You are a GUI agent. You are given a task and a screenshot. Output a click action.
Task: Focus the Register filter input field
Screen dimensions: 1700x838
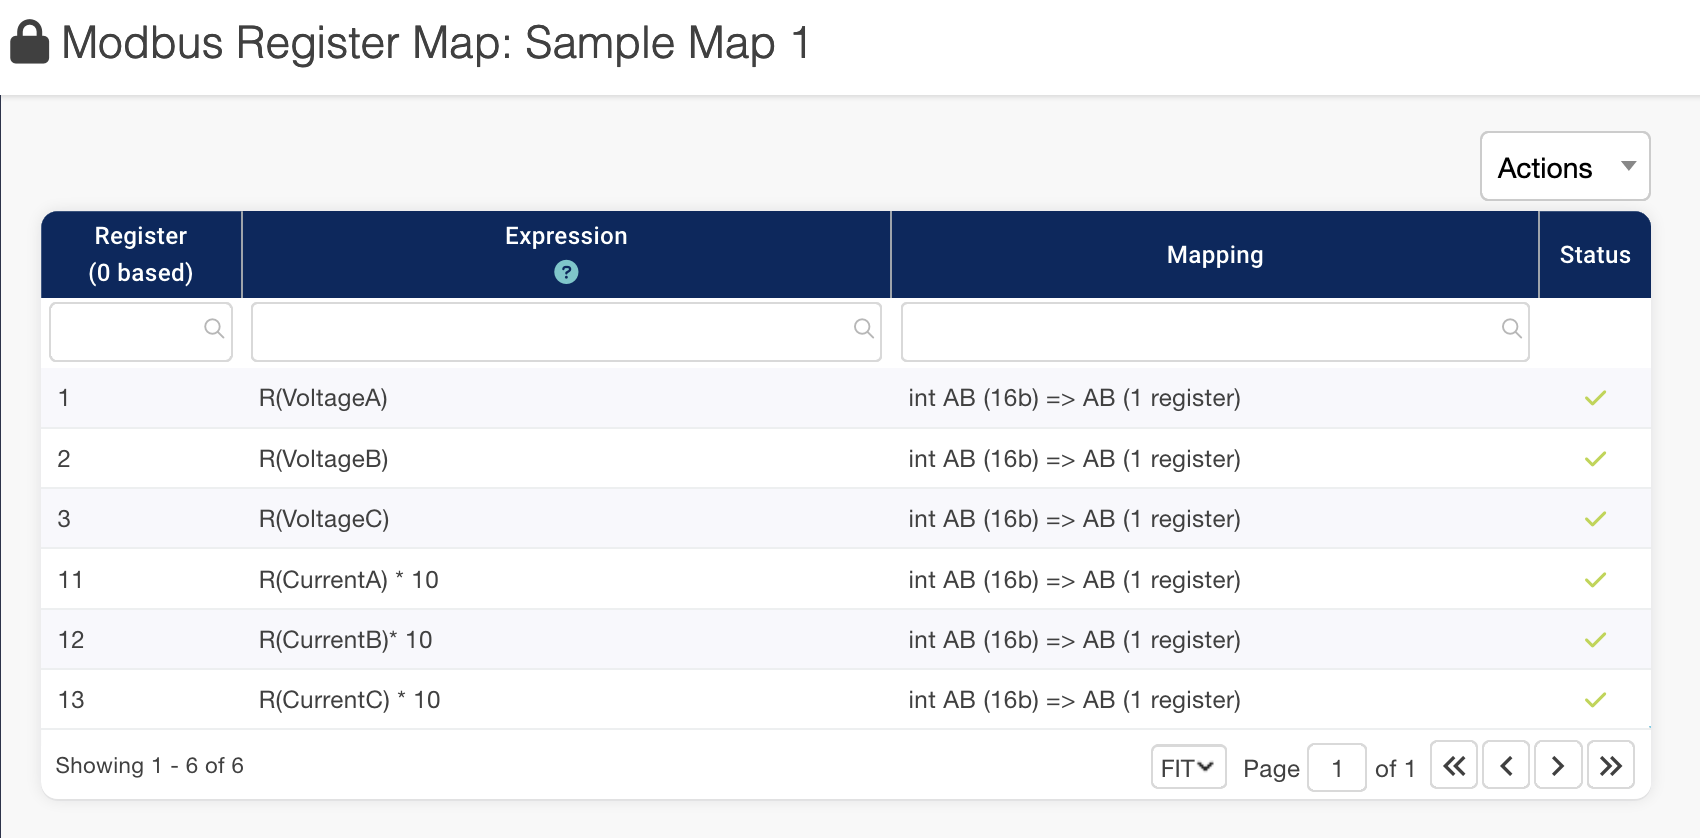pos(127,332)
